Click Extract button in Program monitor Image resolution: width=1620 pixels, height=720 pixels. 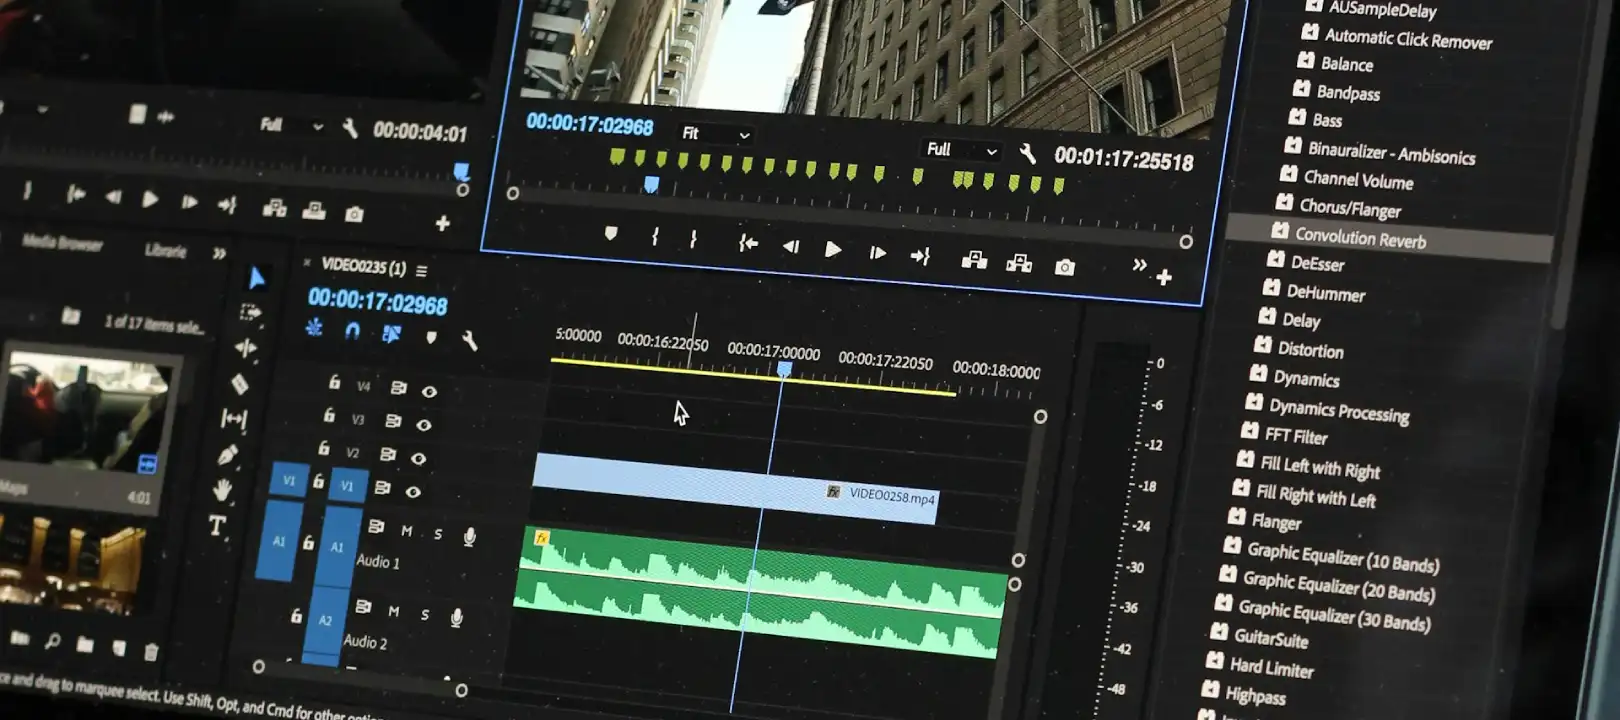coord(1019,264)
